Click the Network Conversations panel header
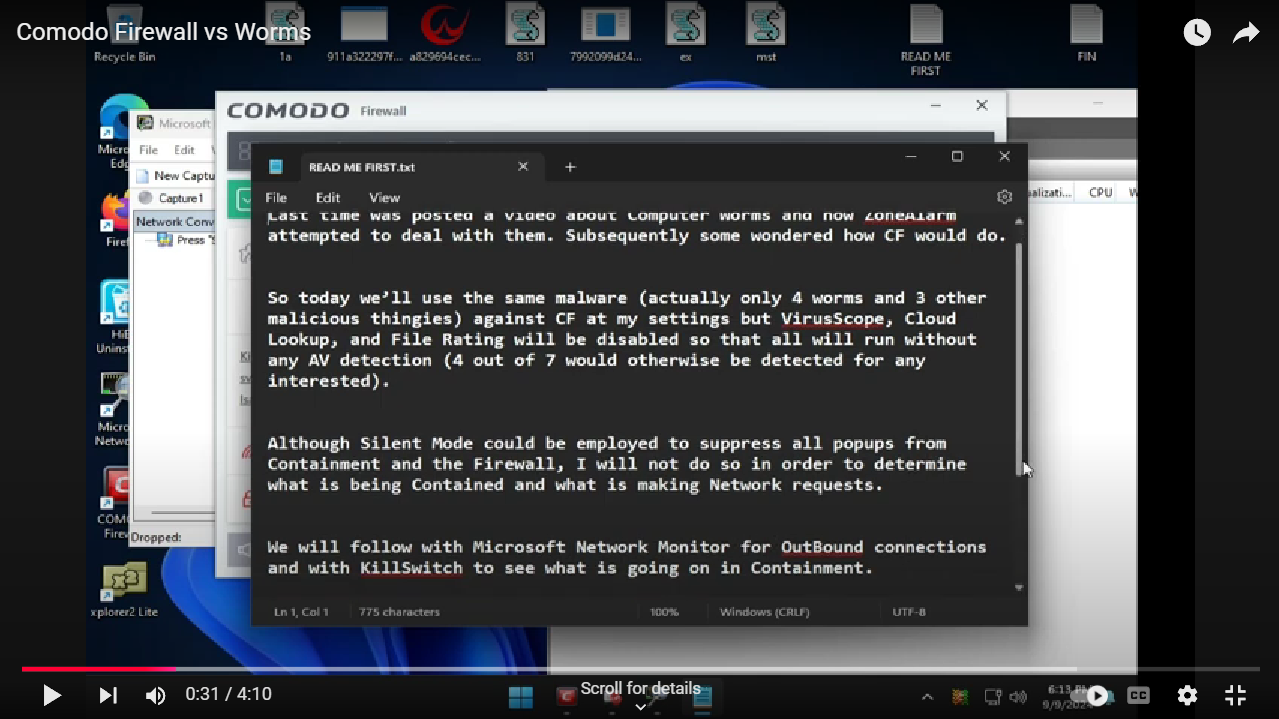Image resolution: width=1279 pixels, height=719 pixels. [x=175, y=222]
